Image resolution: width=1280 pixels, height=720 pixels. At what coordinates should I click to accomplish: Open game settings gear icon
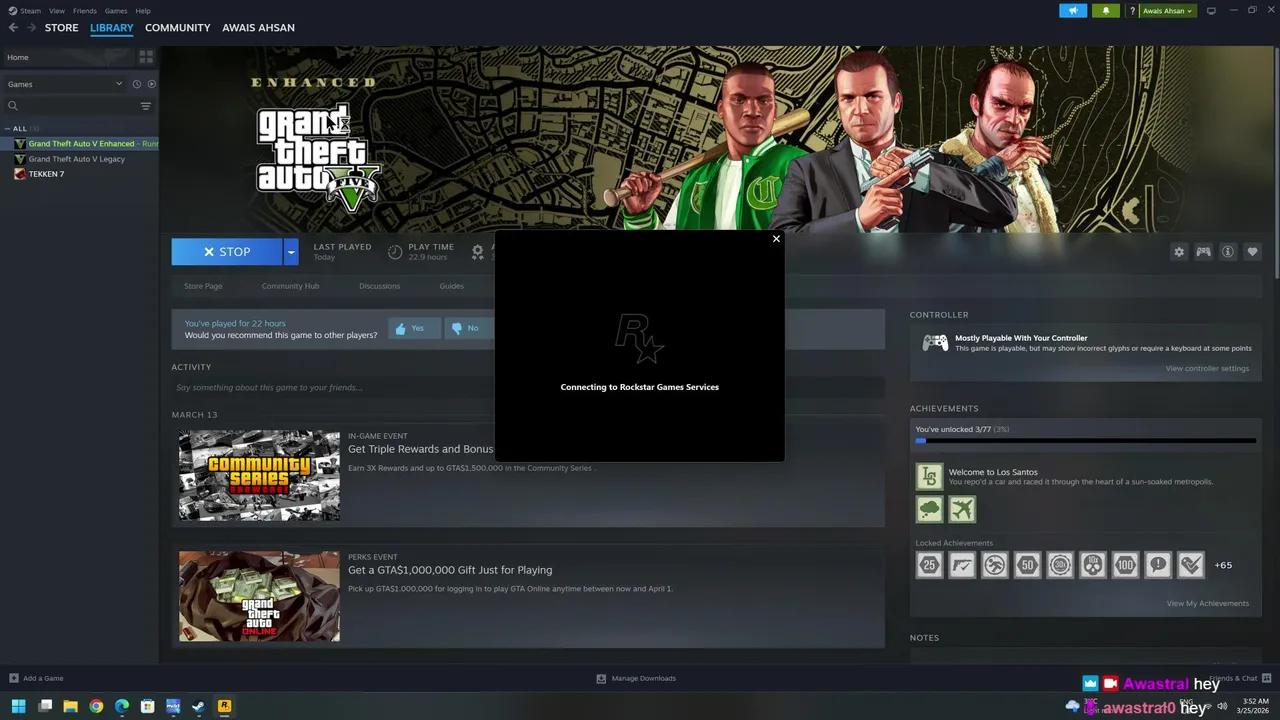tap(1179, 252)
